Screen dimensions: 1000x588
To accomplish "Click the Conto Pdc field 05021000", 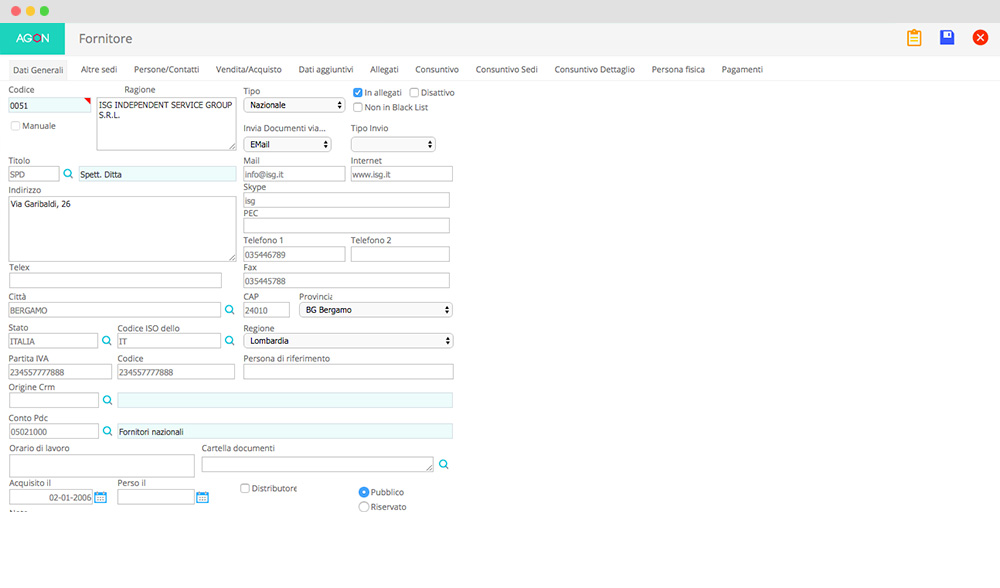I will tap(54, 431).
